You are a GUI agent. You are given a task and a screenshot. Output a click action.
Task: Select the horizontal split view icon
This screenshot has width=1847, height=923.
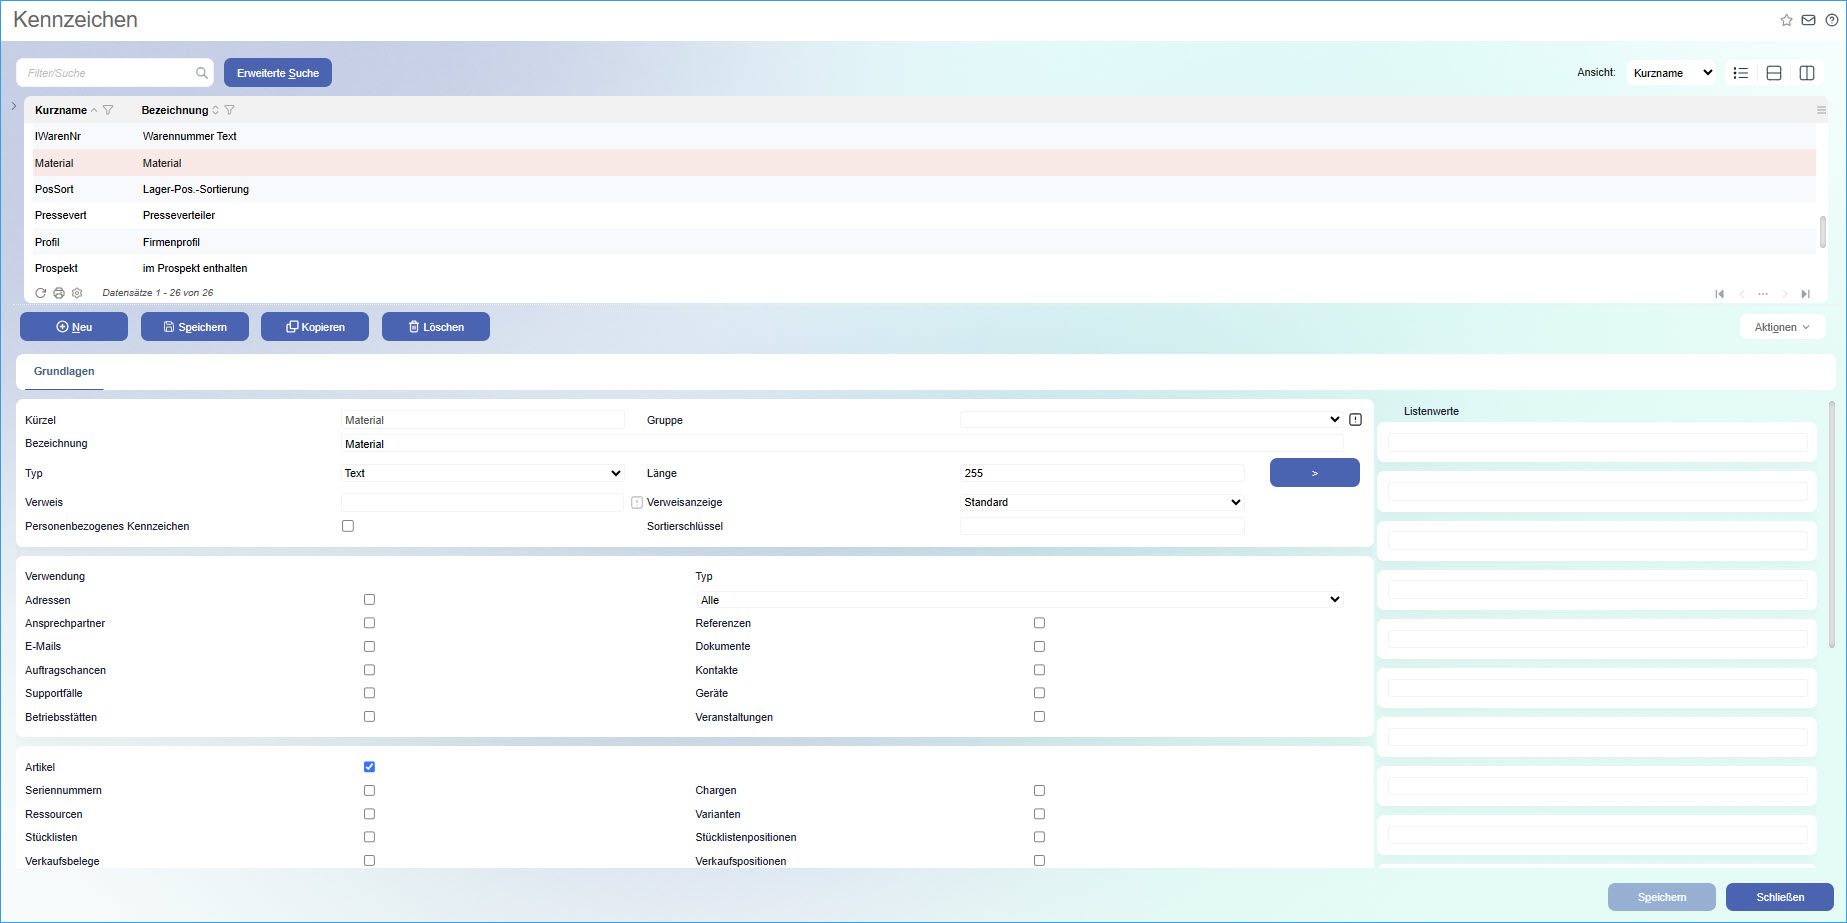(x=1773, y=73)
